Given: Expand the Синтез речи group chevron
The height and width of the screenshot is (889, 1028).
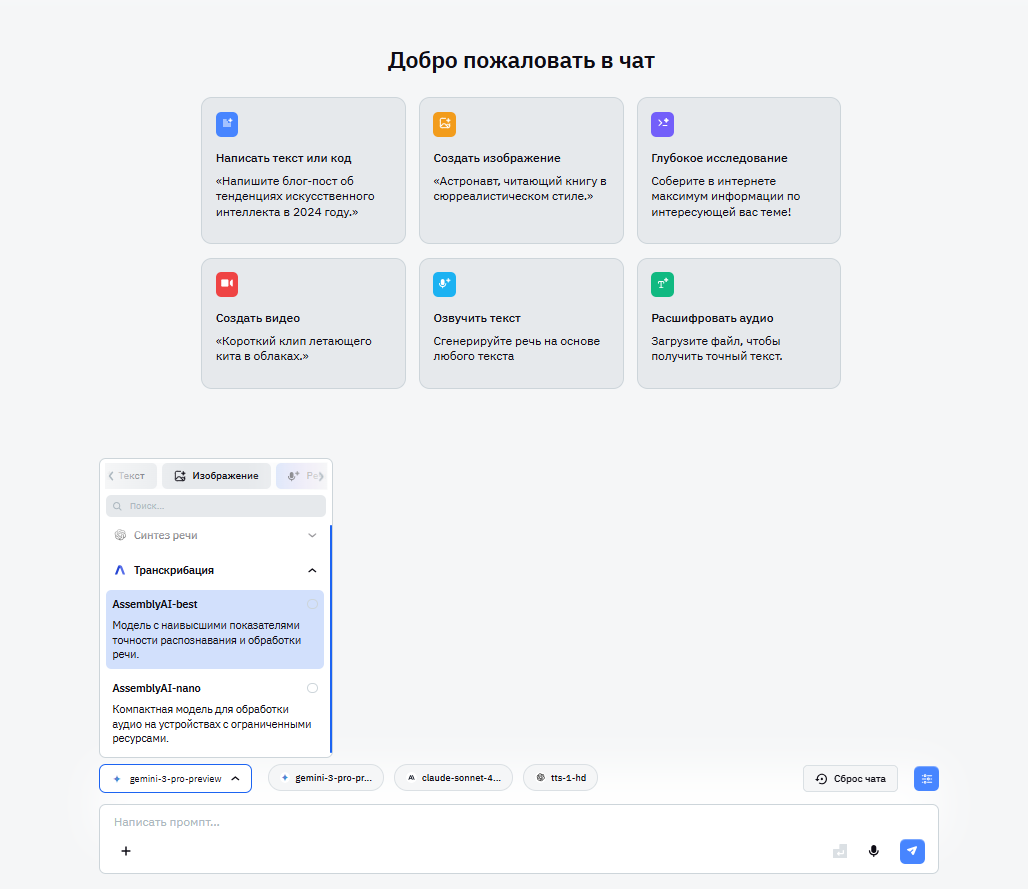Looking at the screenshot, I should pos(312,535).
